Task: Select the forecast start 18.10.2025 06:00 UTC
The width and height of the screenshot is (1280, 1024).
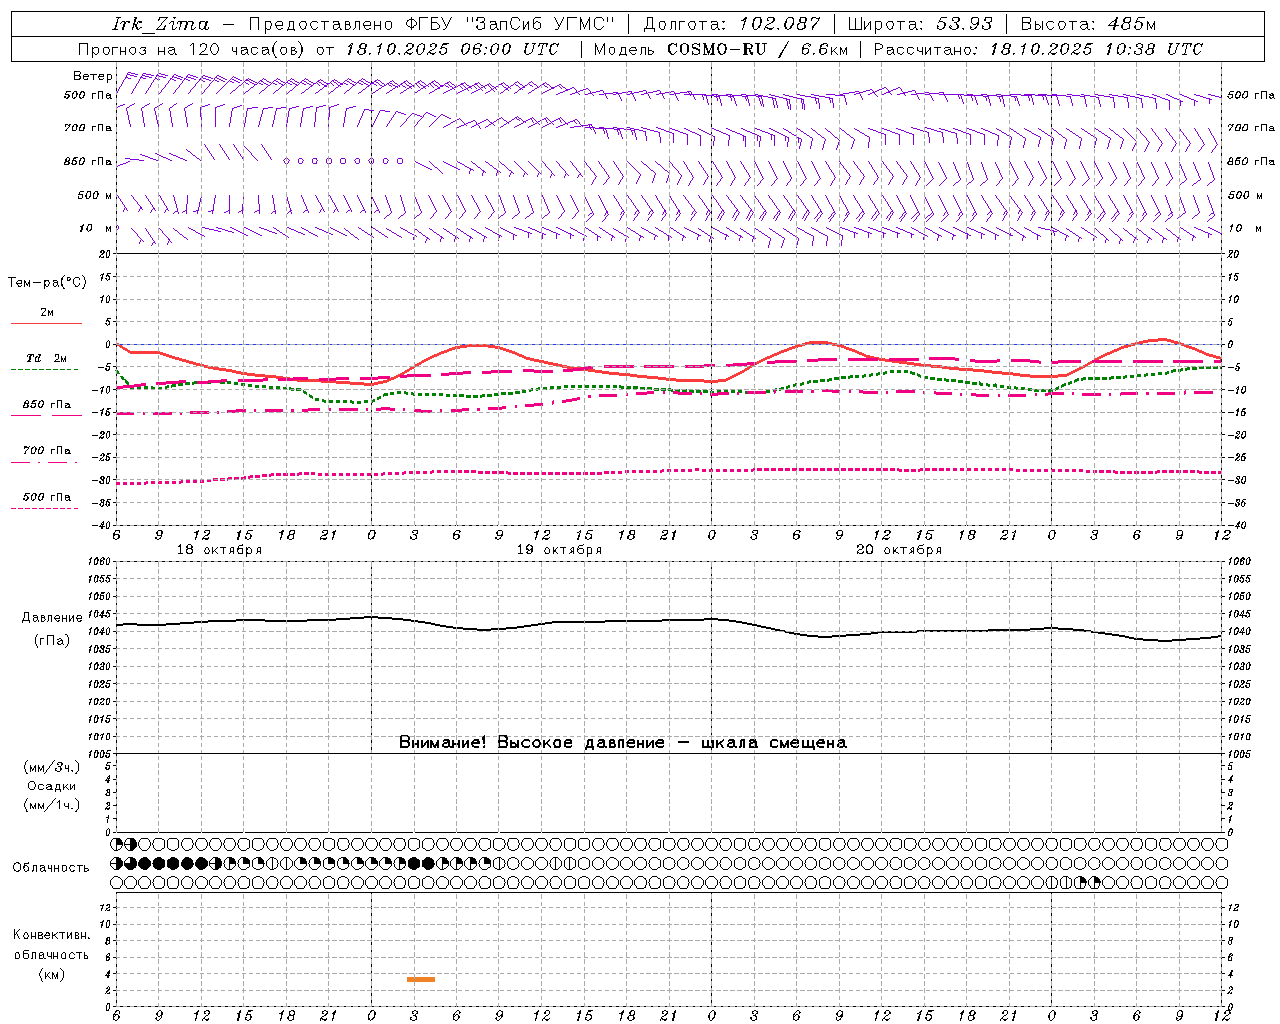Action: [x=452, y=48]
